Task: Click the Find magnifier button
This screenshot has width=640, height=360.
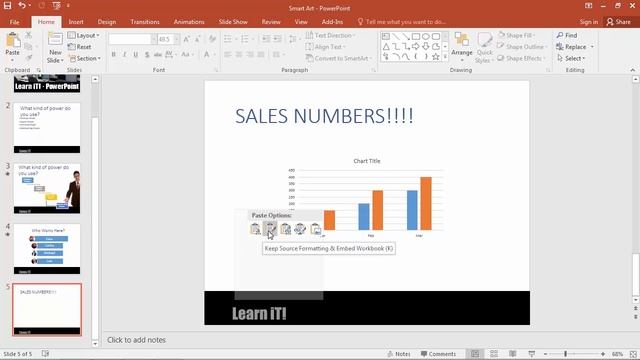Action: [x=567, y=36]
